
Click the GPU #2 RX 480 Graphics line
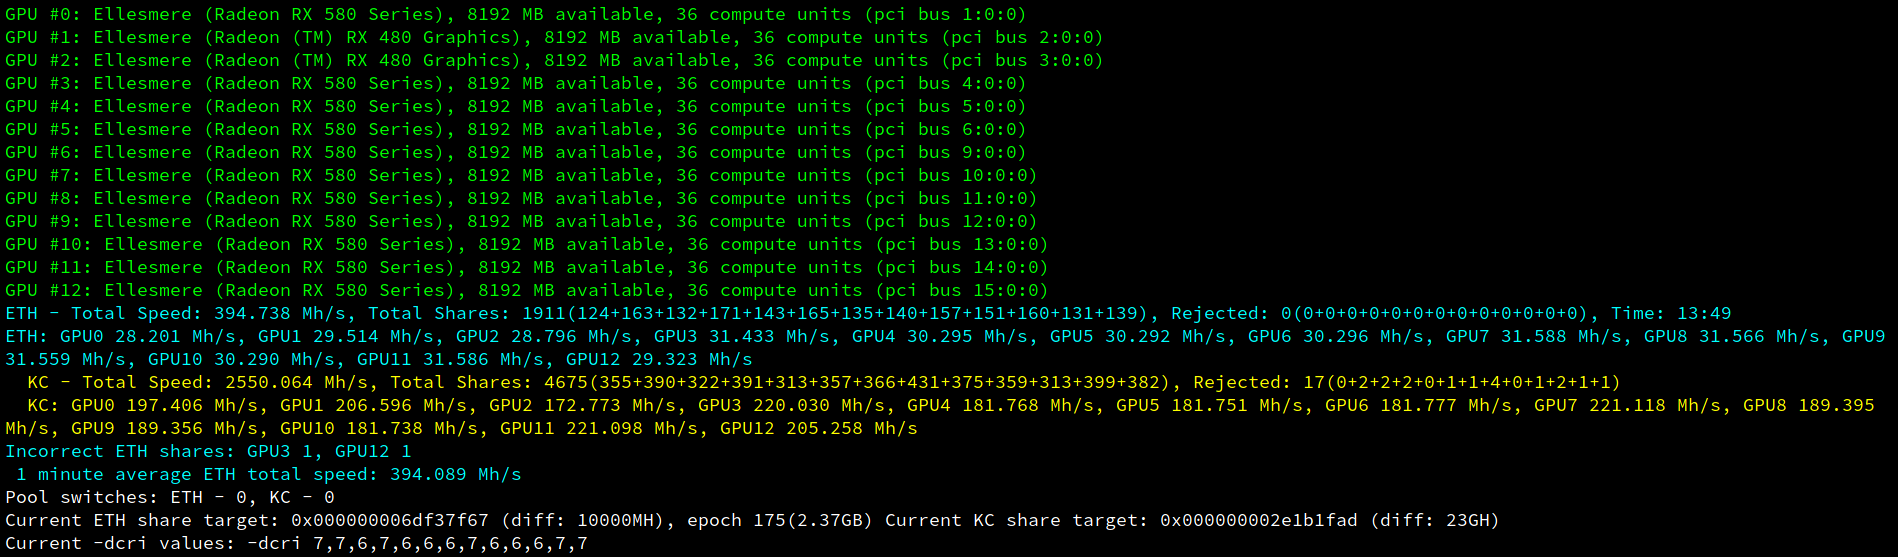click(554, 61)
